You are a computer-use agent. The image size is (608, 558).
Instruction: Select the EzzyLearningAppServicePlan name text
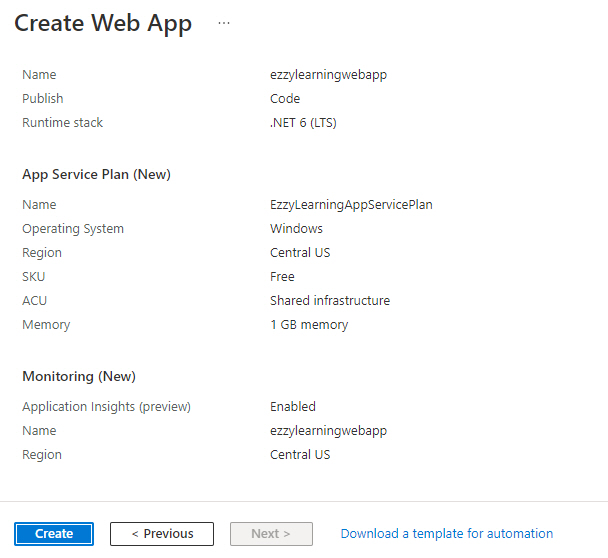(351, 205)
